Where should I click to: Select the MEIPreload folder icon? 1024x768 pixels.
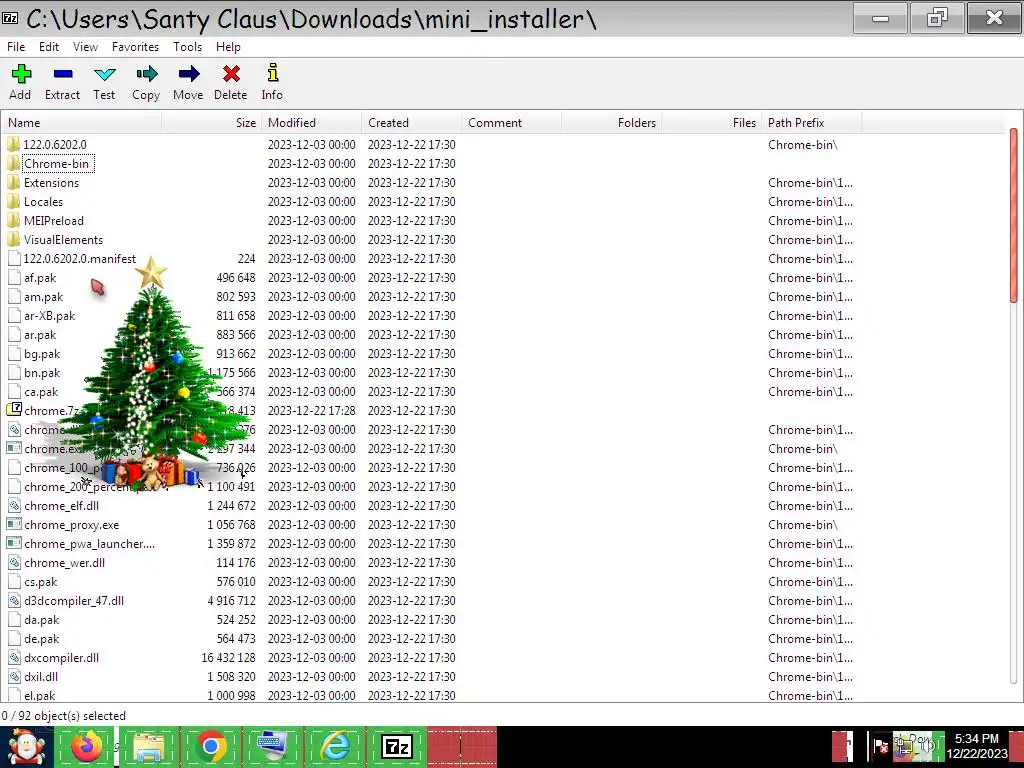click(x=14, y=220)
